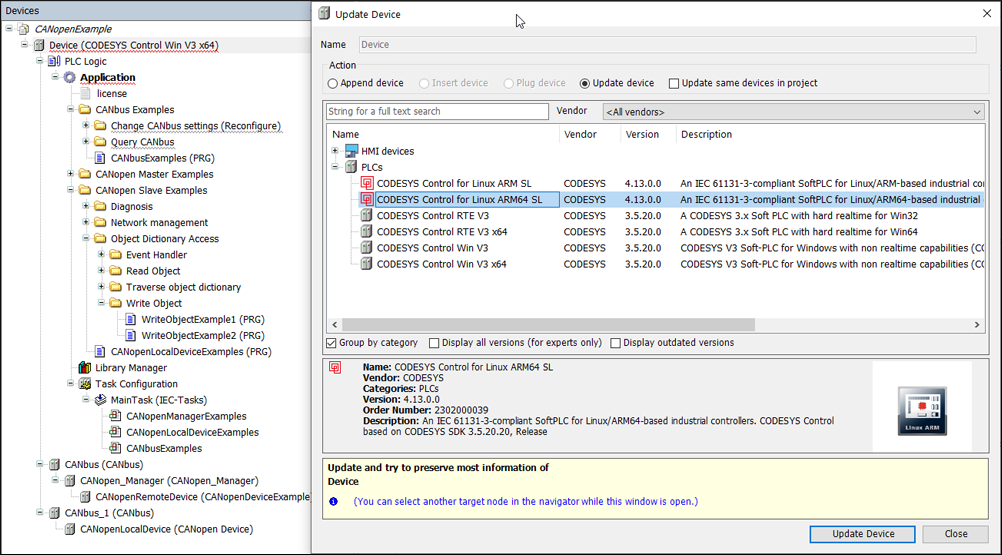The image size is (1002, 555).
Task: Click the CODESYS Control RTE V3 x64 icon
Action: pyautogui.click(x=367, y=231)
